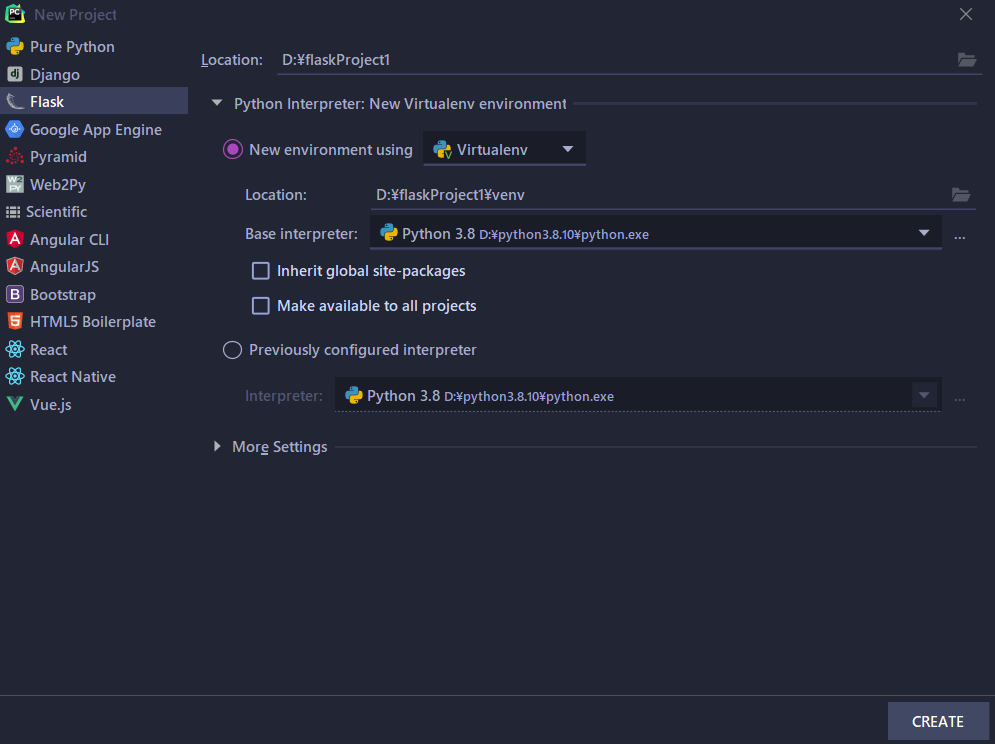
Task: Select the Vue.js label
Action: (x=51, y=404)
